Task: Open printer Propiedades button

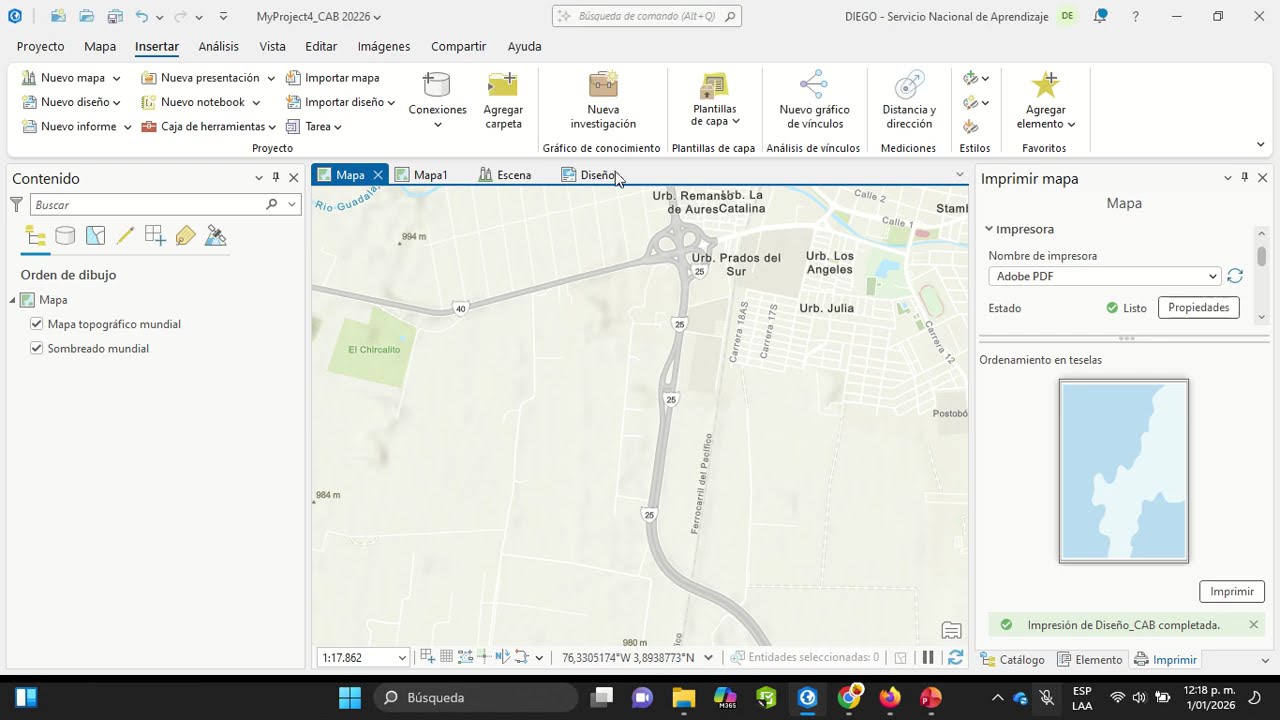Action: pos(1199,307)
